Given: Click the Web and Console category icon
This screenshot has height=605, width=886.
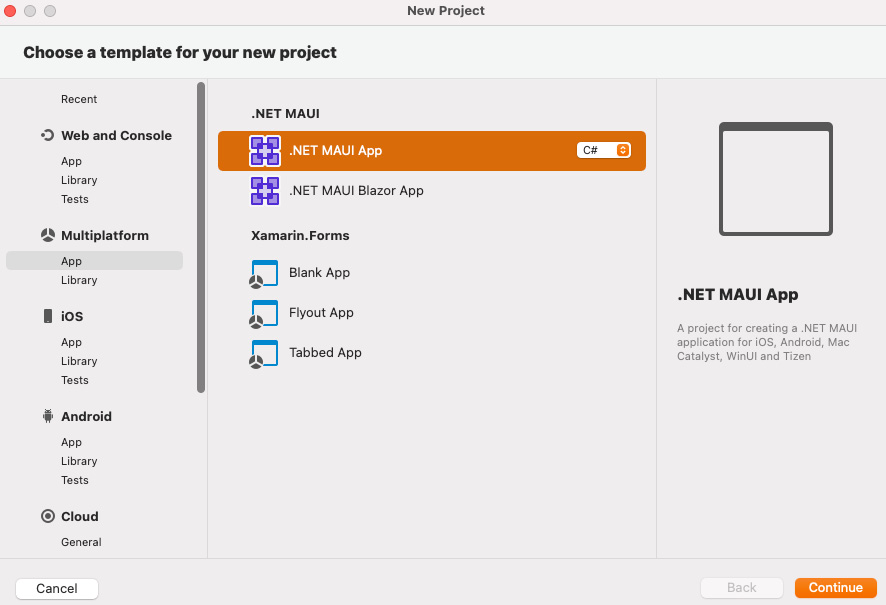Looking at the screenshot, I should coord(47,136).
